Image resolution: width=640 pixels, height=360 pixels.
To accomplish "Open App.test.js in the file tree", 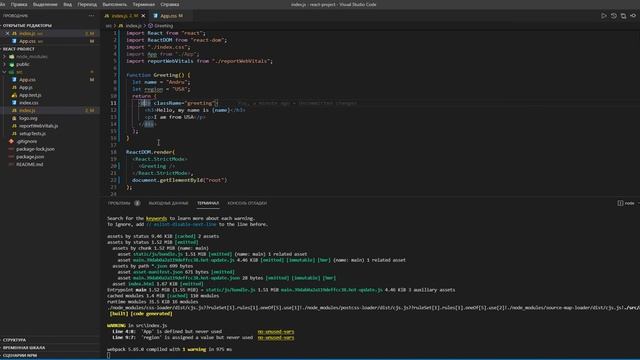I will pos(30,95).
